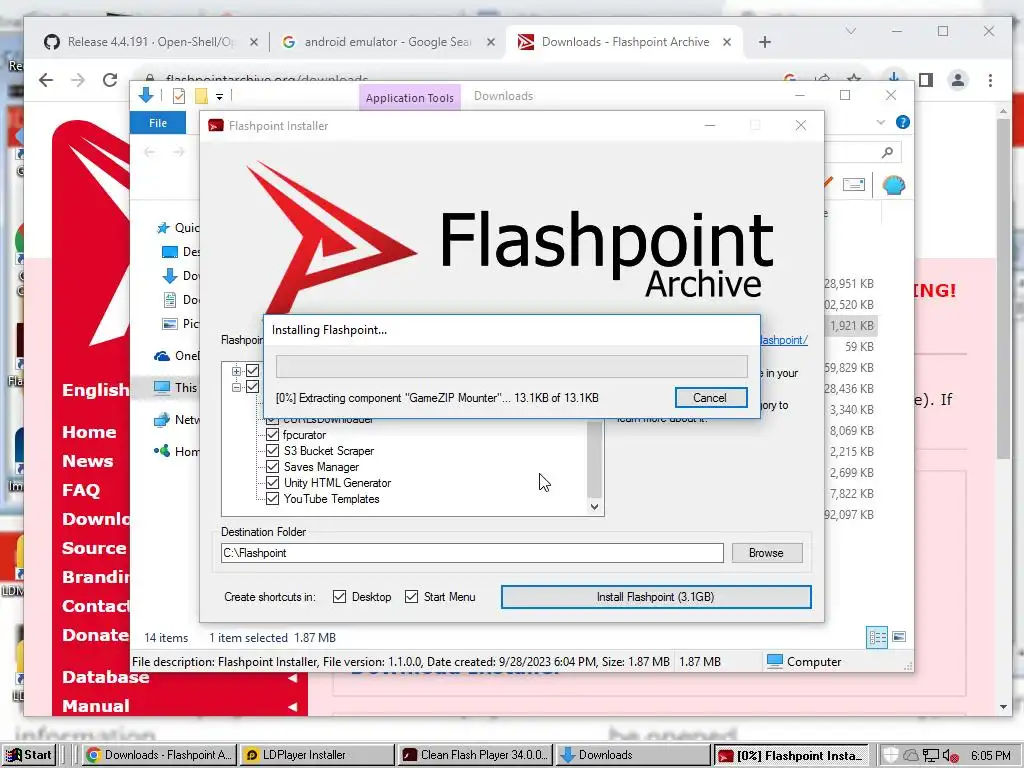This screenshot has width=1024, height=768.
Task: Click the Install Flashpoint (3.1GB) button
Action: pos(656,597)
